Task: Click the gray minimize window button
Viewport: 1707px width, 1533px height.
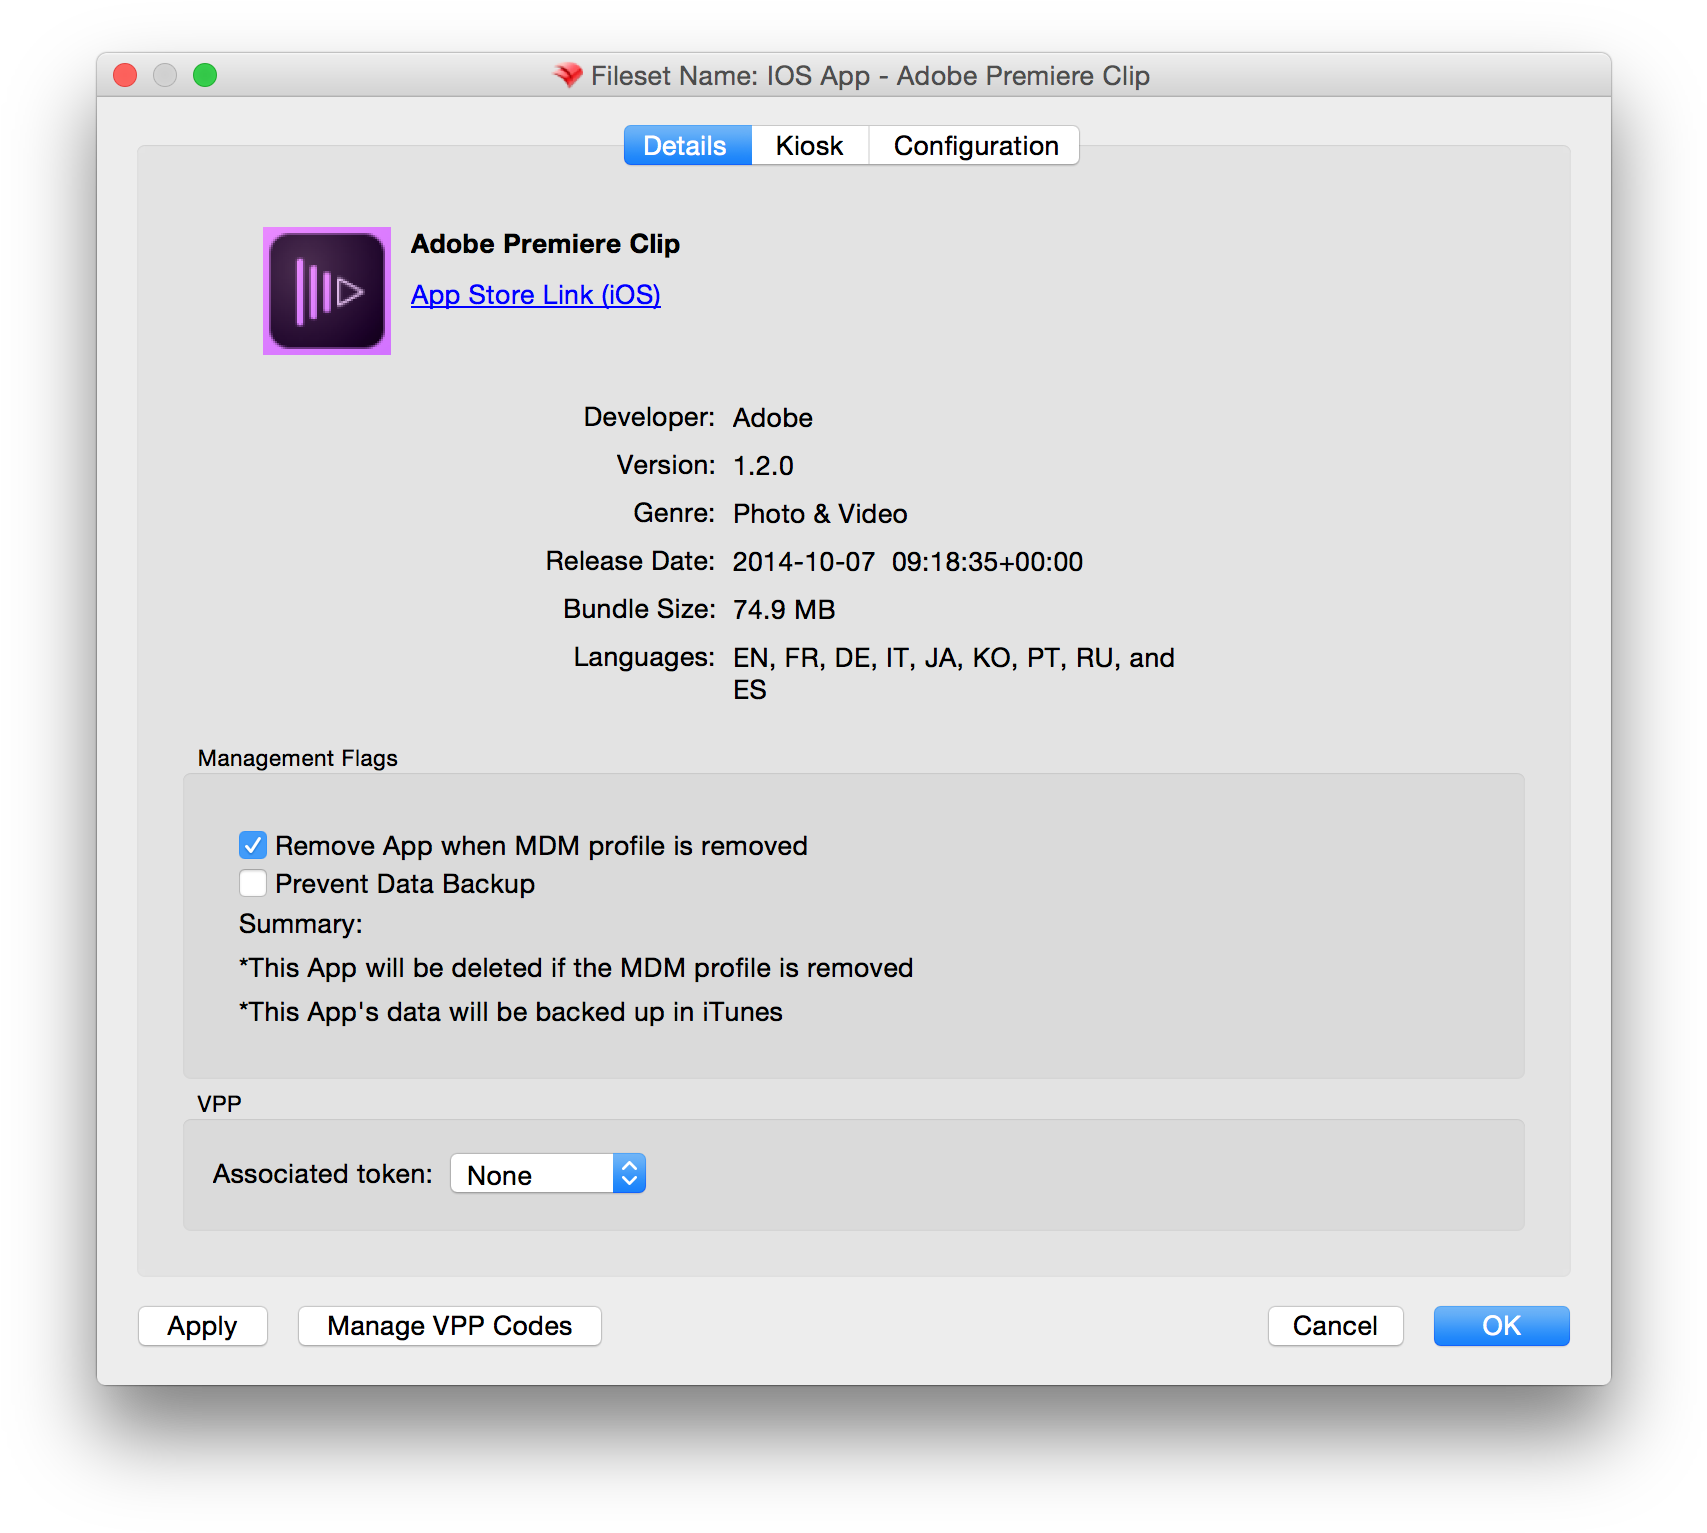Action: [165, 75]
